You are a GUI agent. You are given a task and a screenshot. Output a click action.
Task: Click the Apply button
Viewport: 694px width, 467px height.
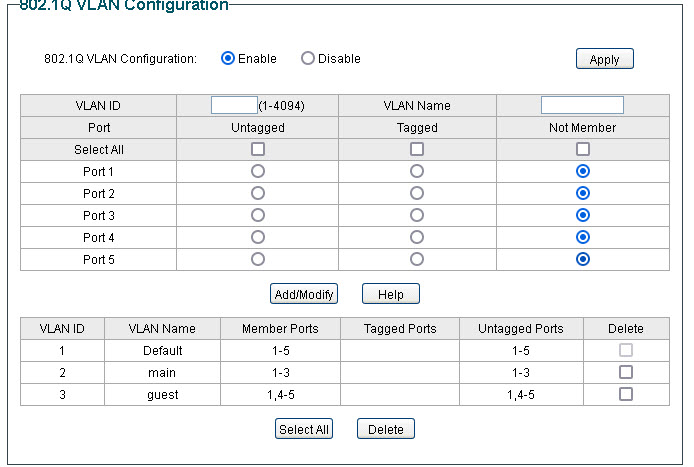[x=605, y=59]
